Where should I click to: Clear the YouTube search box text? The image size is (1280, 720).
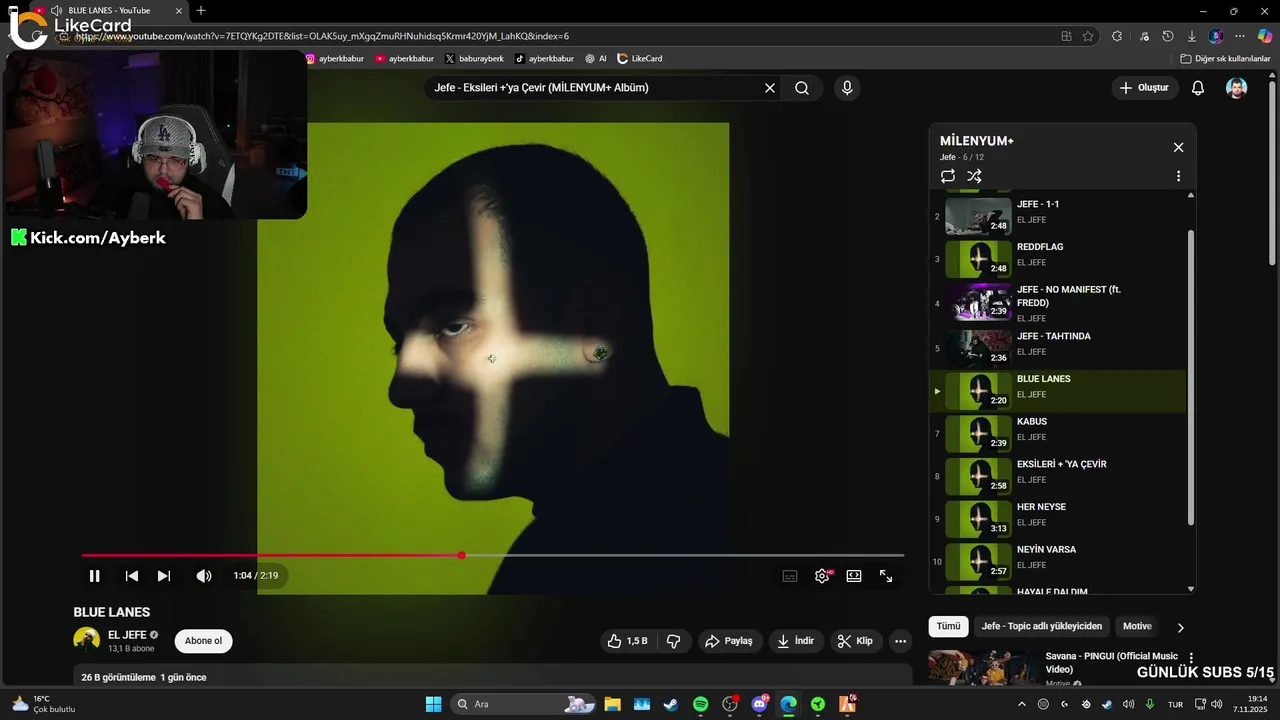click(x=770, y=88)
